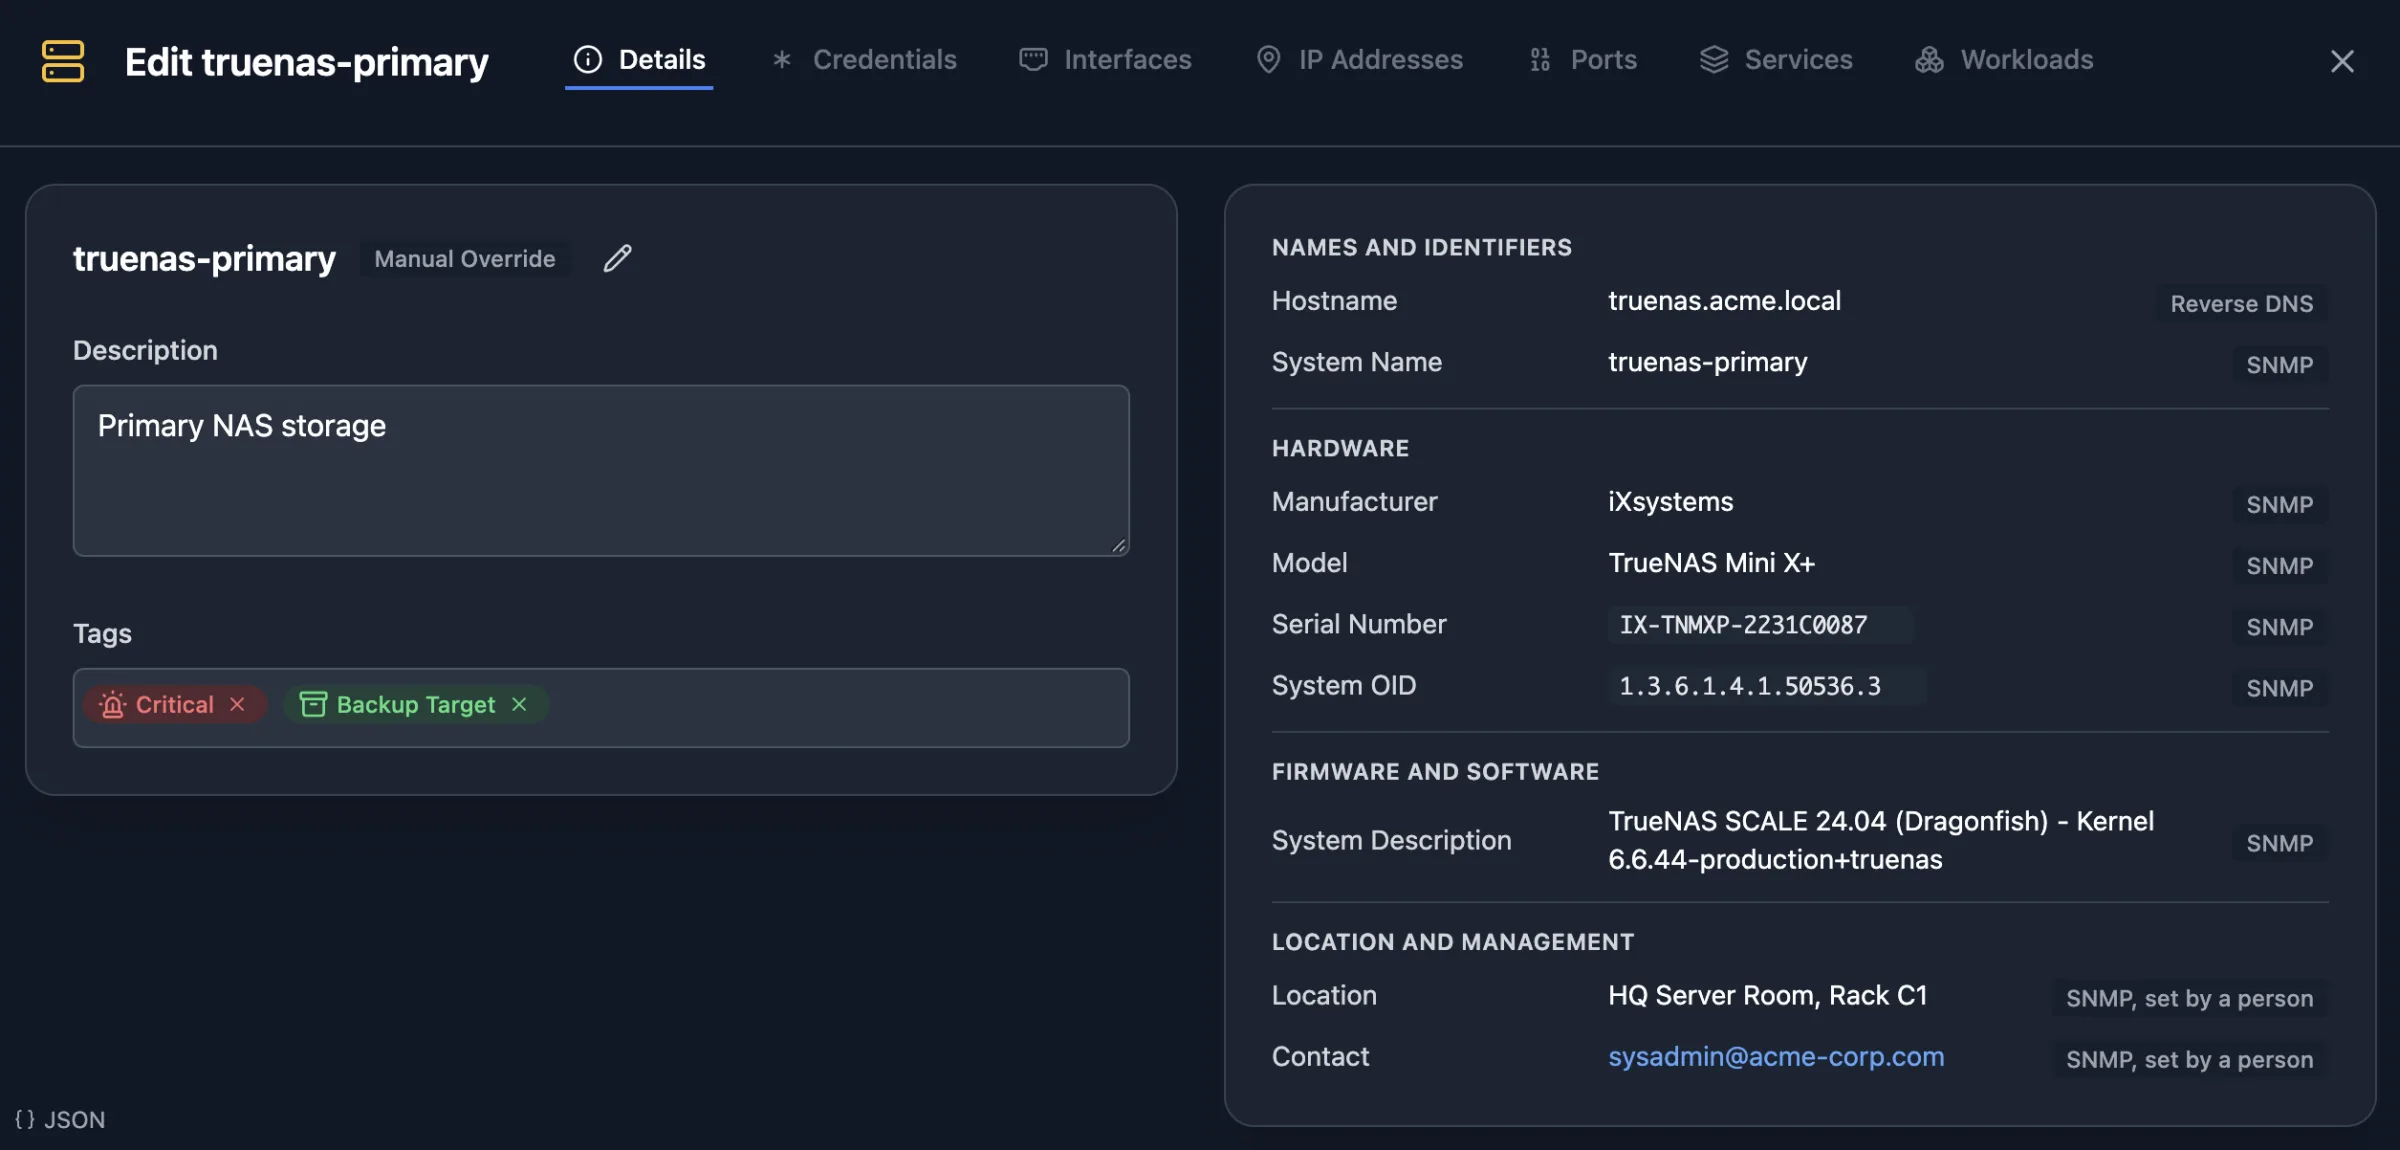Click the manufacturer value iXsystems

click(x=1670, y=502)
